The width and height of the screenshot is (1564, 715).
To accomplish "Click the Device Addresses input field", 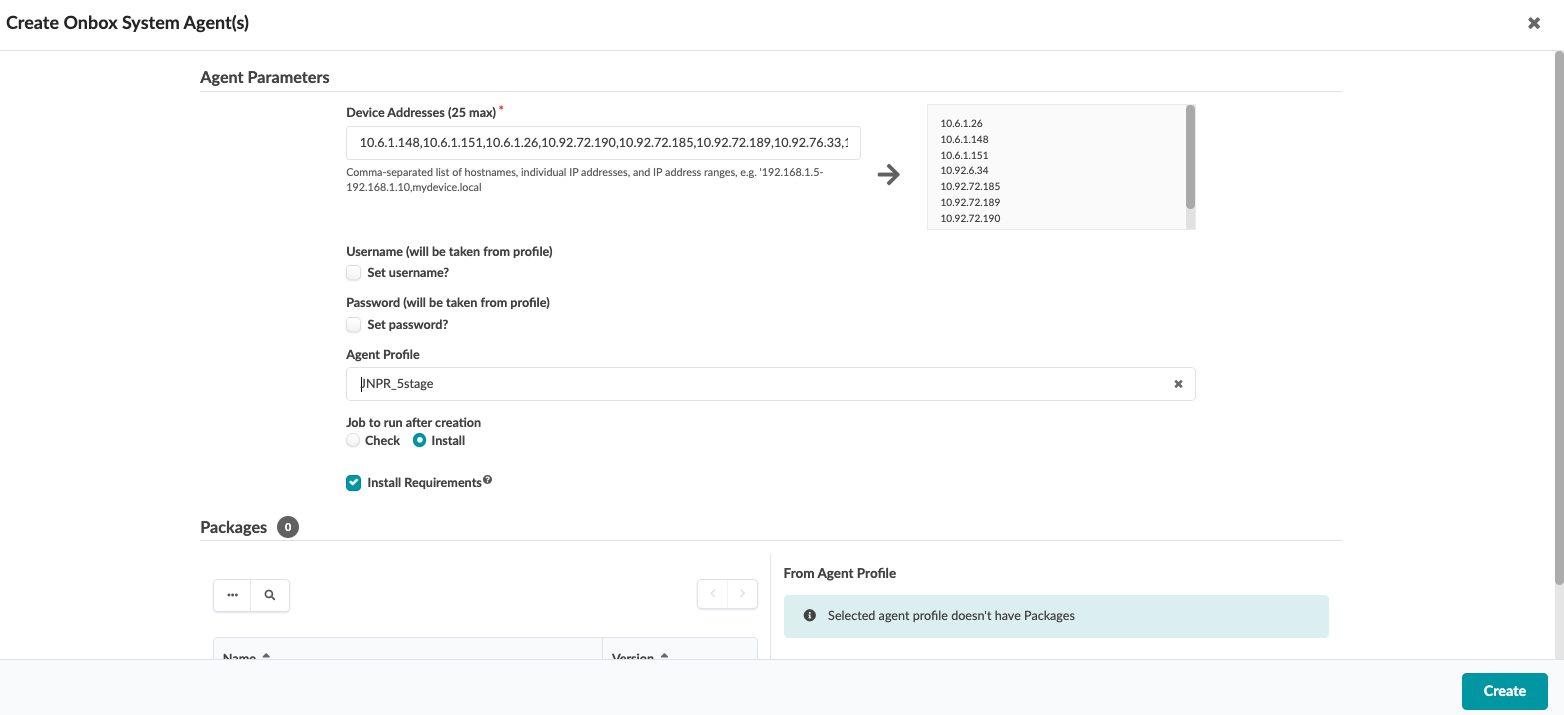I will (x=603, y=143).
